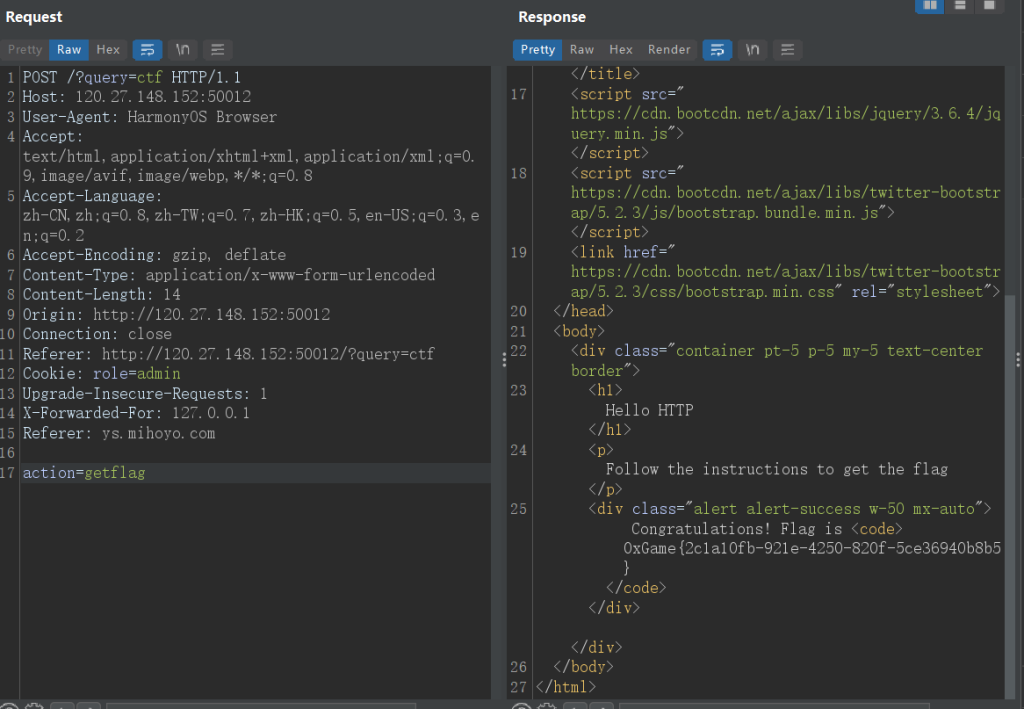Click the 'Upgrade-Insecure-Requests: 1' header

[x=145, y=394]
